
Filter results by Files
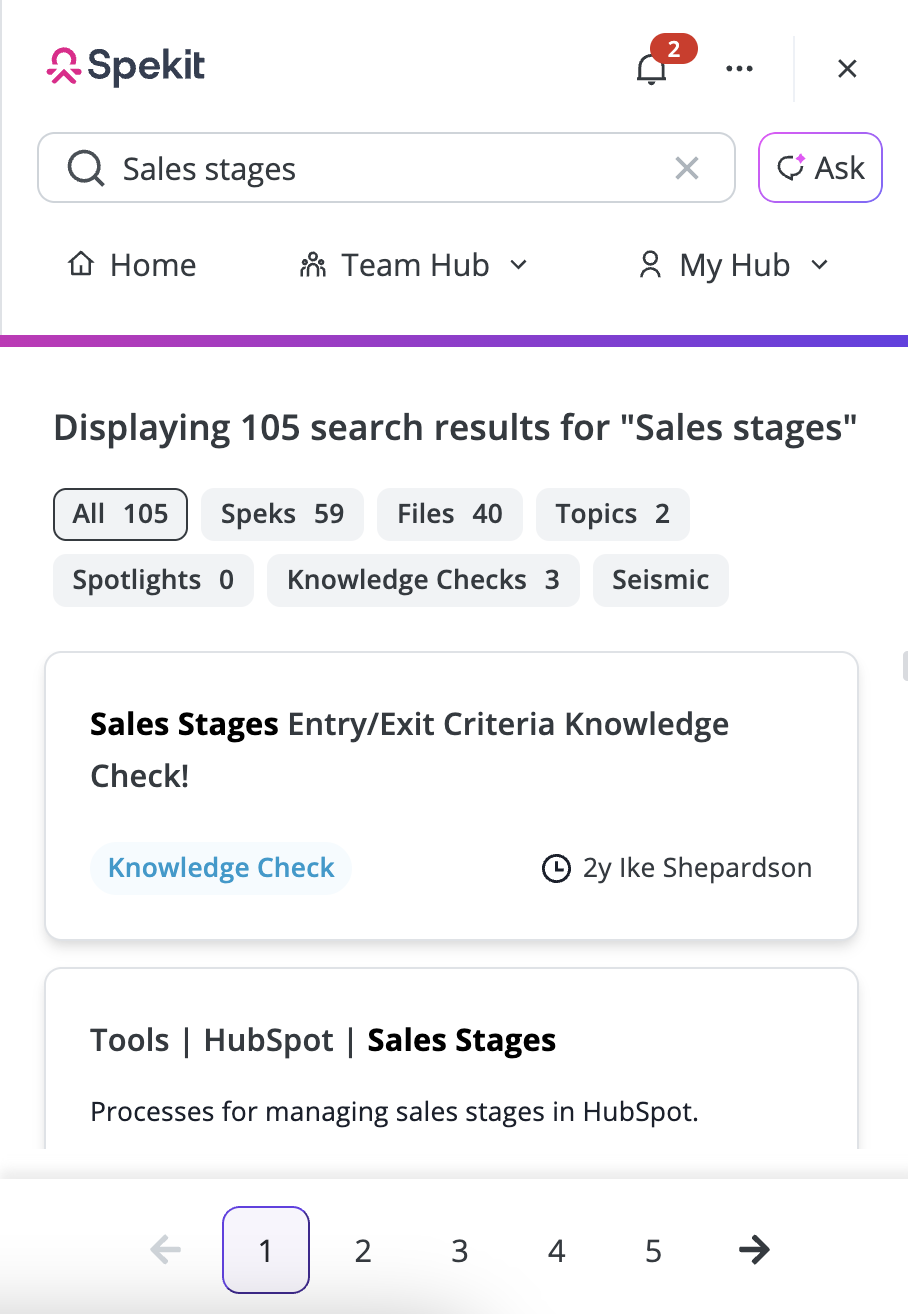click(x=449, y=514)
